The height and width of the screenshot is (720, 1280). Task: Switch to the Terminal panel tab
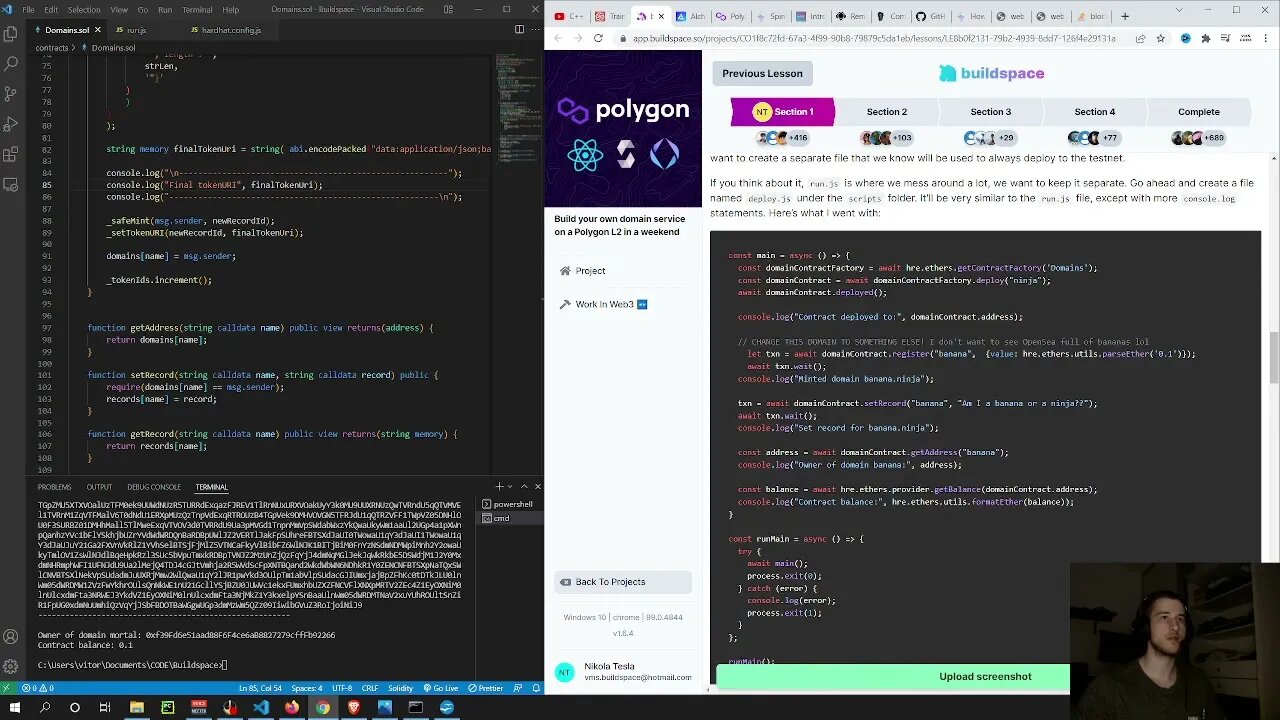coord(211,487)
